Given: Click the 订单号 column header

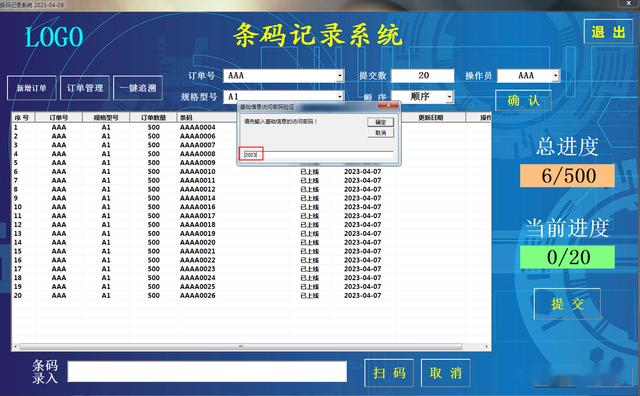Looking at the screenshot, I should 59,118.
